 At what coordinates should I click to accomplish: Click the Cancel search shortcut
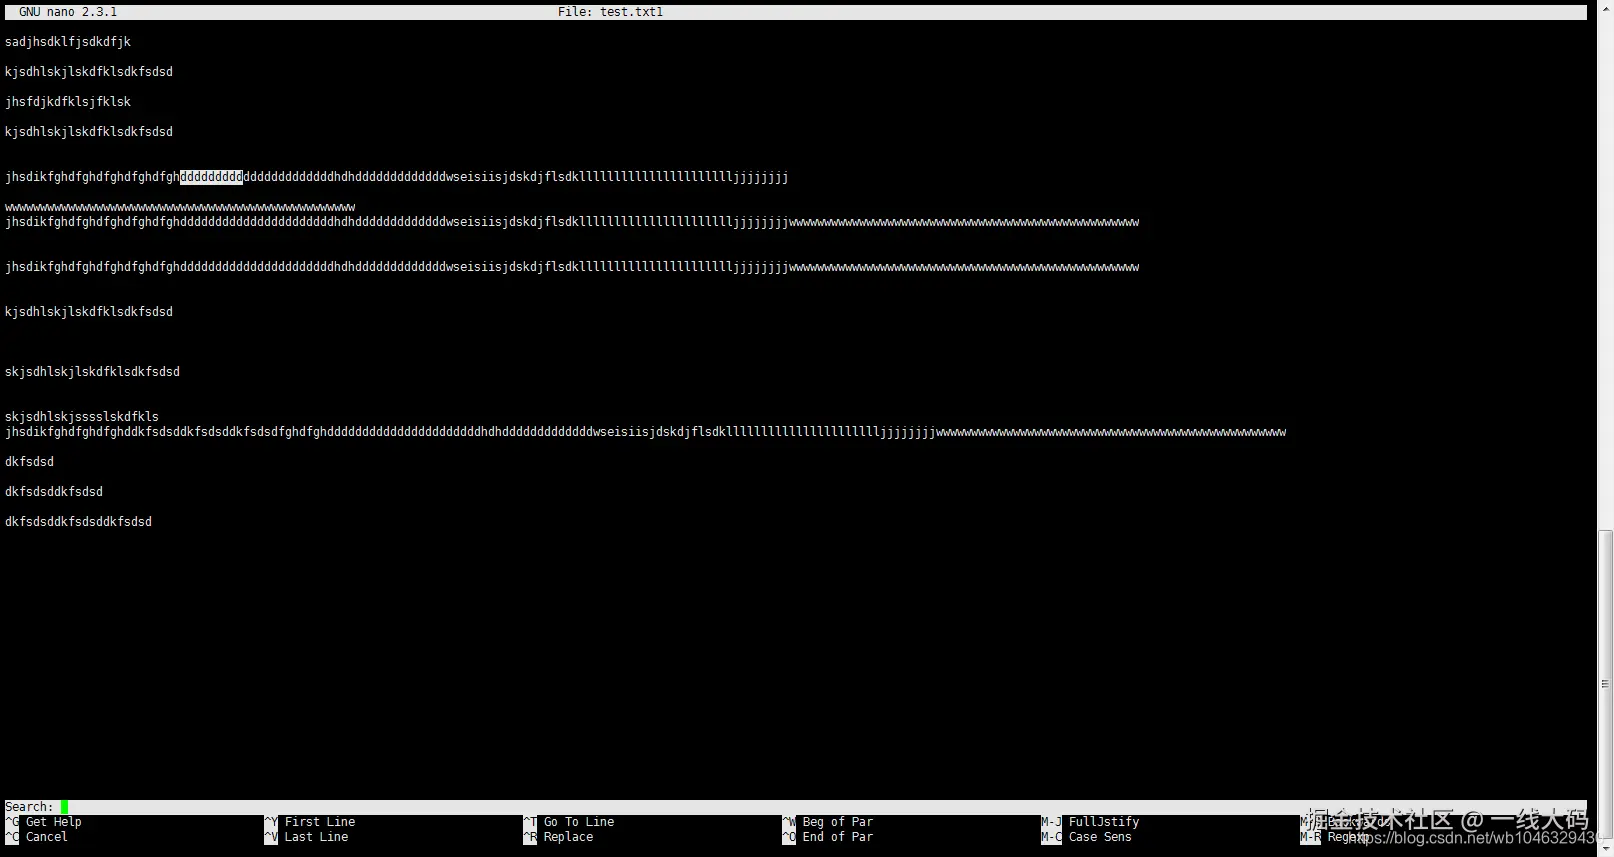(36, 837)
